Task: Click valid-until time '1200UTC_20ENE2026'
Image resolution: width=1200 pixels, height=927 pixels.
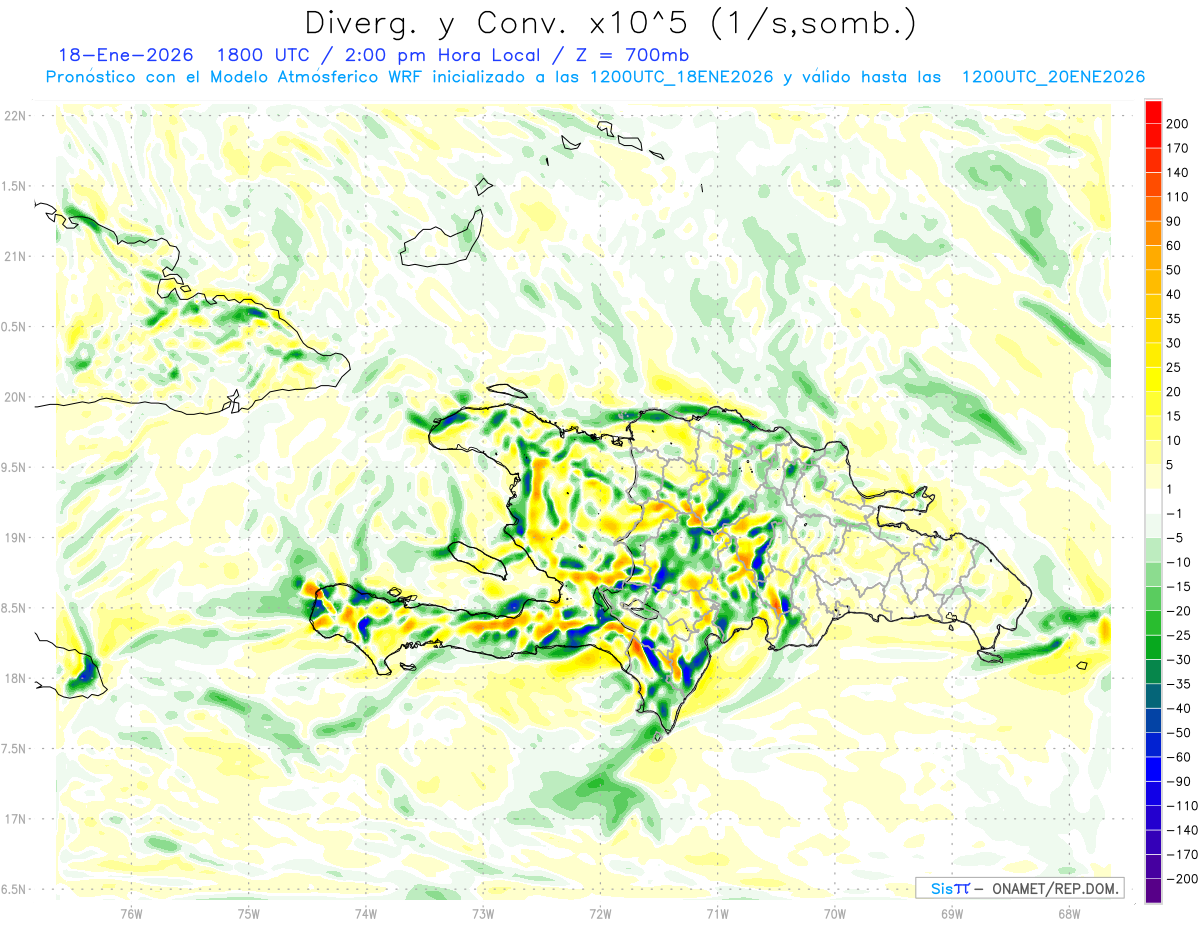Action: pos(1052,77)
